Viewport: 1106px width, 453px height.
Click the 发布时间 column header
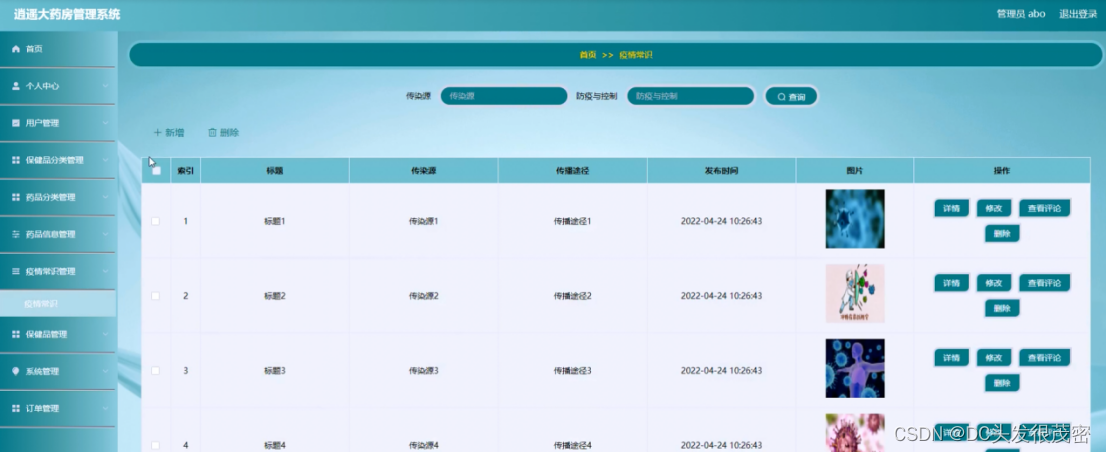tap(722, 171)
